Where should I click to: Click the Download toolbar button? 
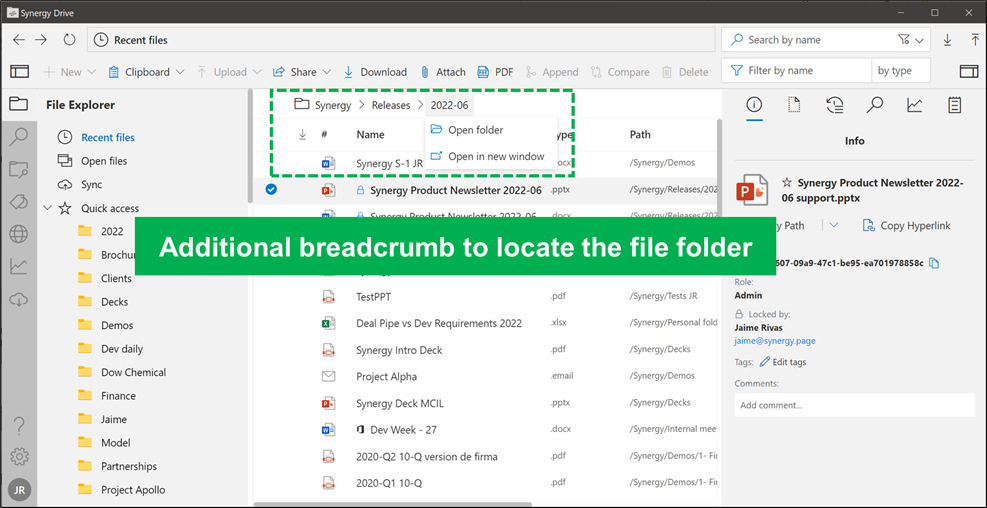point(375,72)
